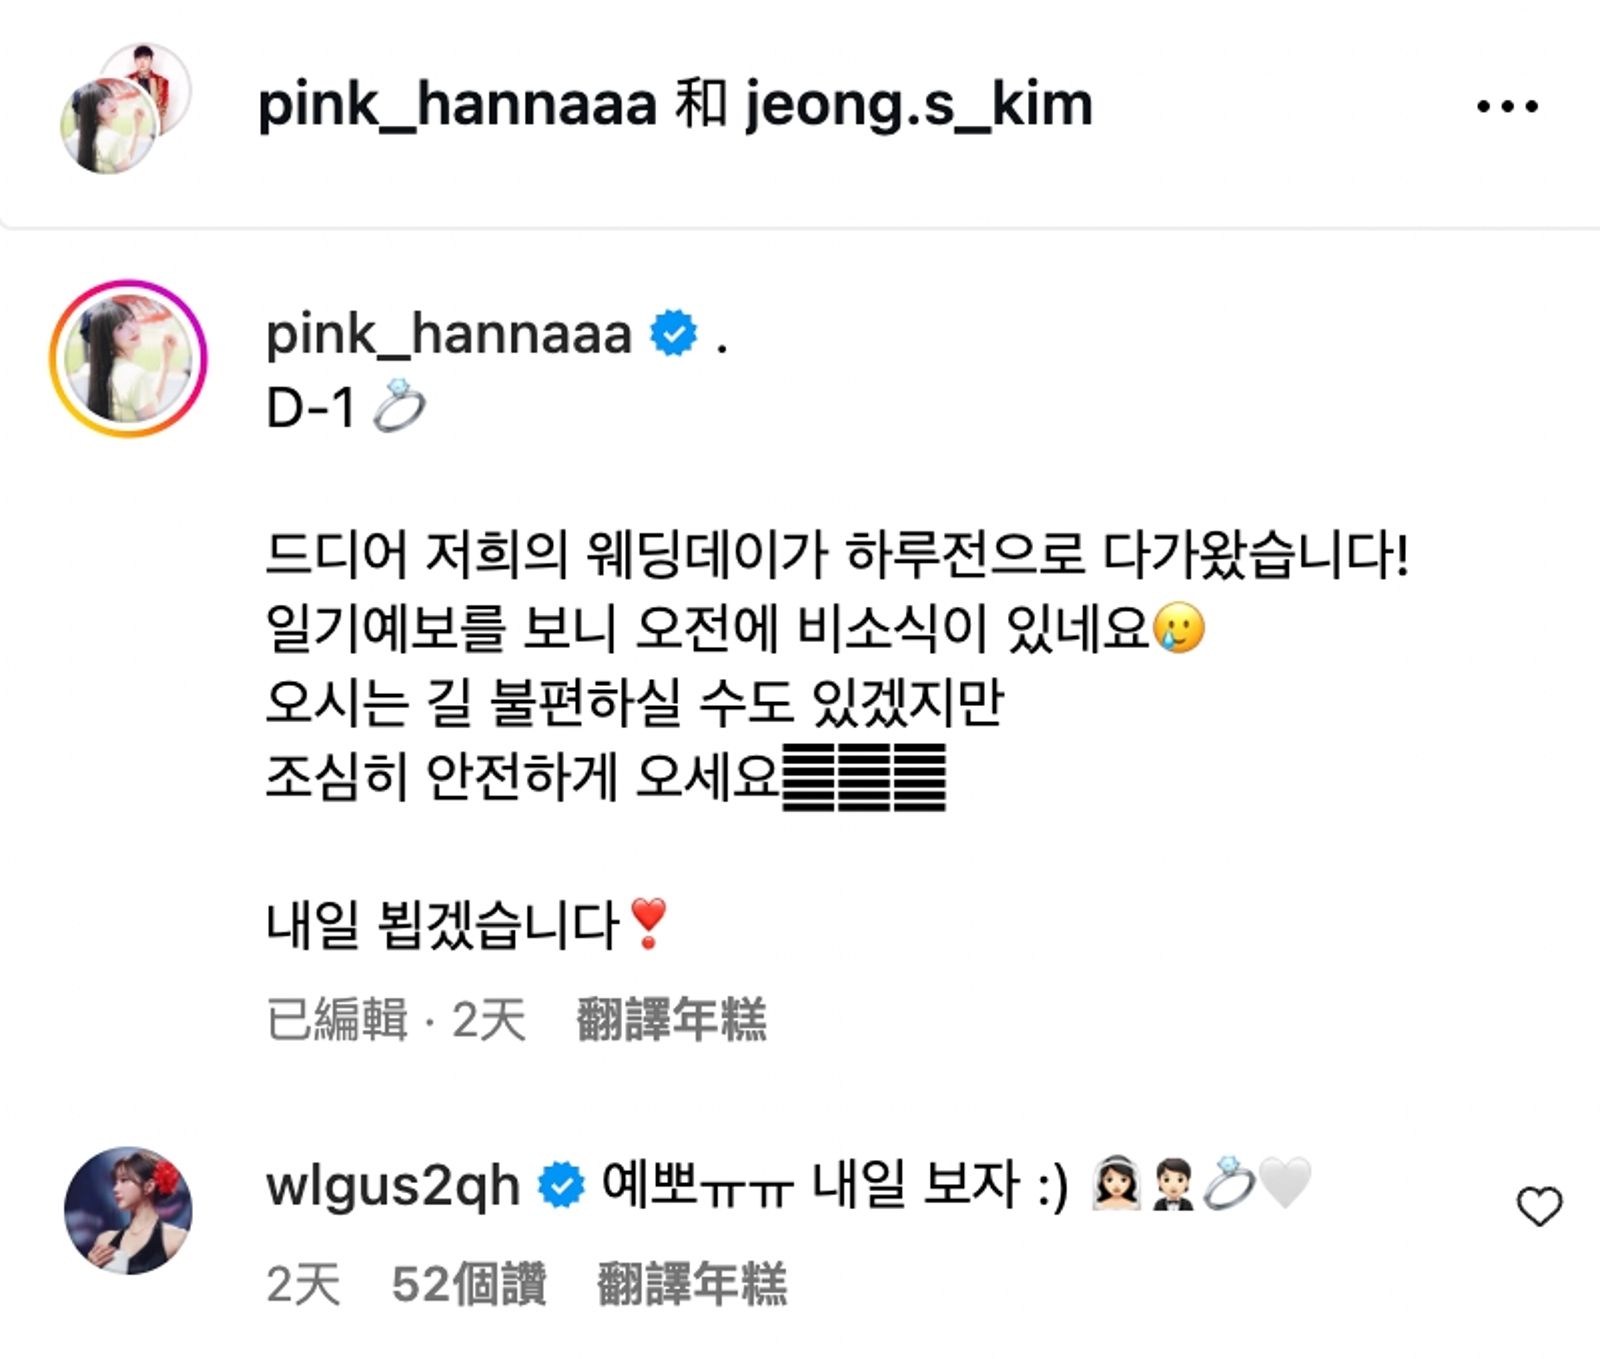Click the 已編輯 · 2天 caption timestamp
Image resolution: width=1600 pixels, height=1359 pixels.
point(396,1020)
